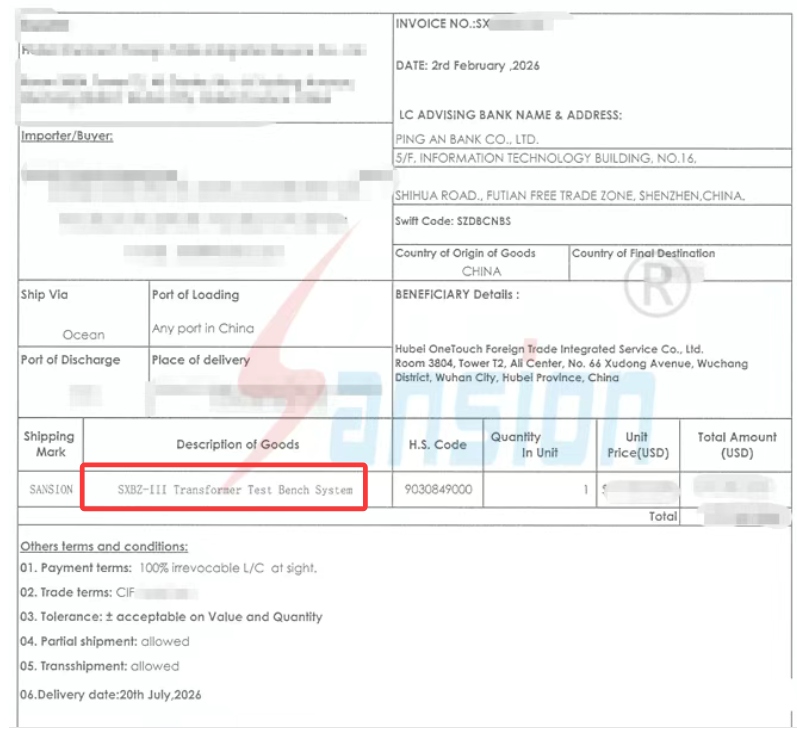Click the Country of Final Destination header

tap(643, 253)
